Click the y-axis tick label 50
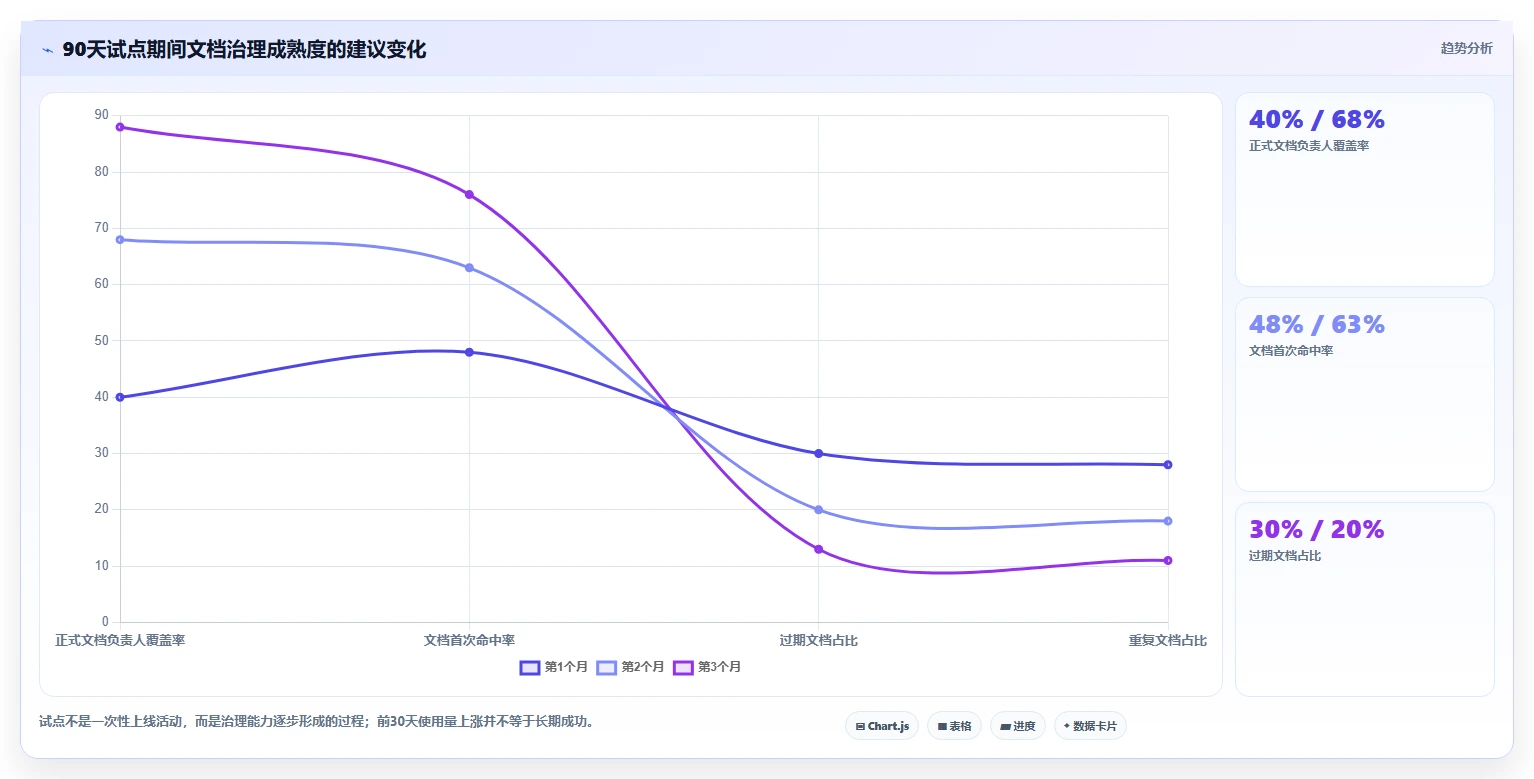Screen dimensions: 1534x779 click(x=101, y=340)
